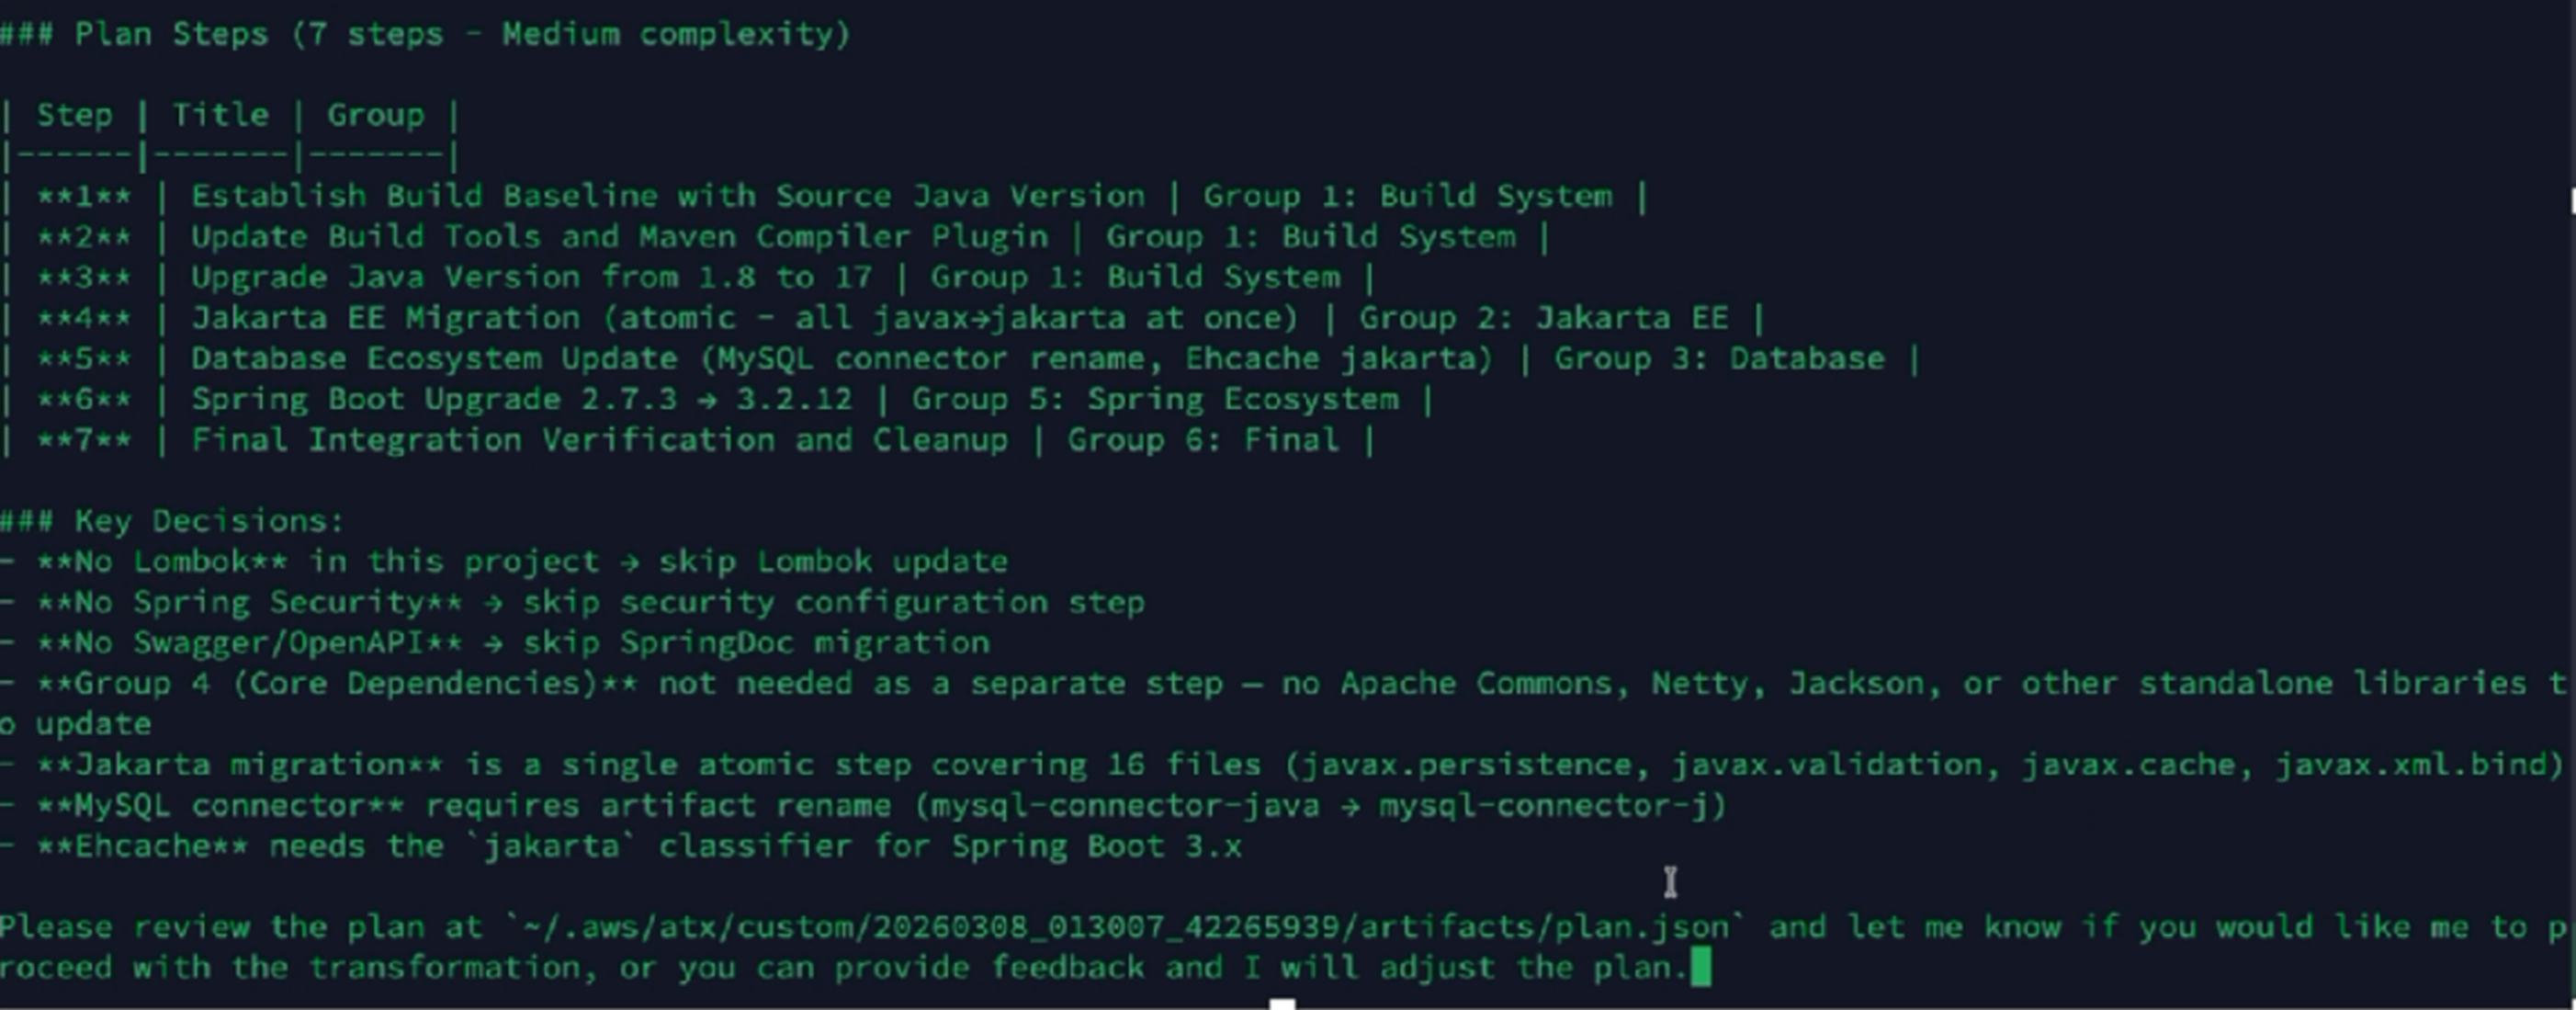Click the "No Spring Security" decision text
The height and width of the screenshot is (1010, 2576).
(249, 603)
